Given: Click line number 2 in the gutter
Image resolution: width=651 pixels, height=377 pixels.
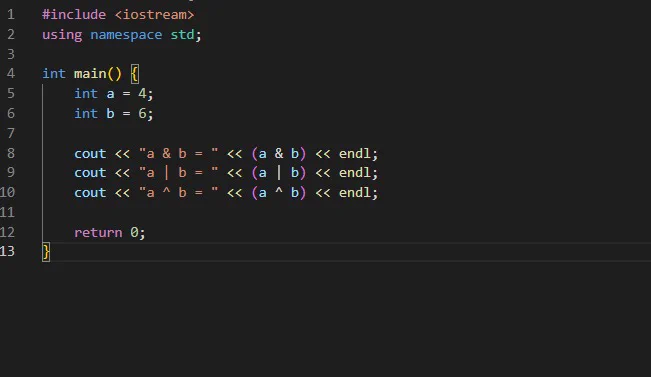Looking at the screenshot, I should (11, 34).
